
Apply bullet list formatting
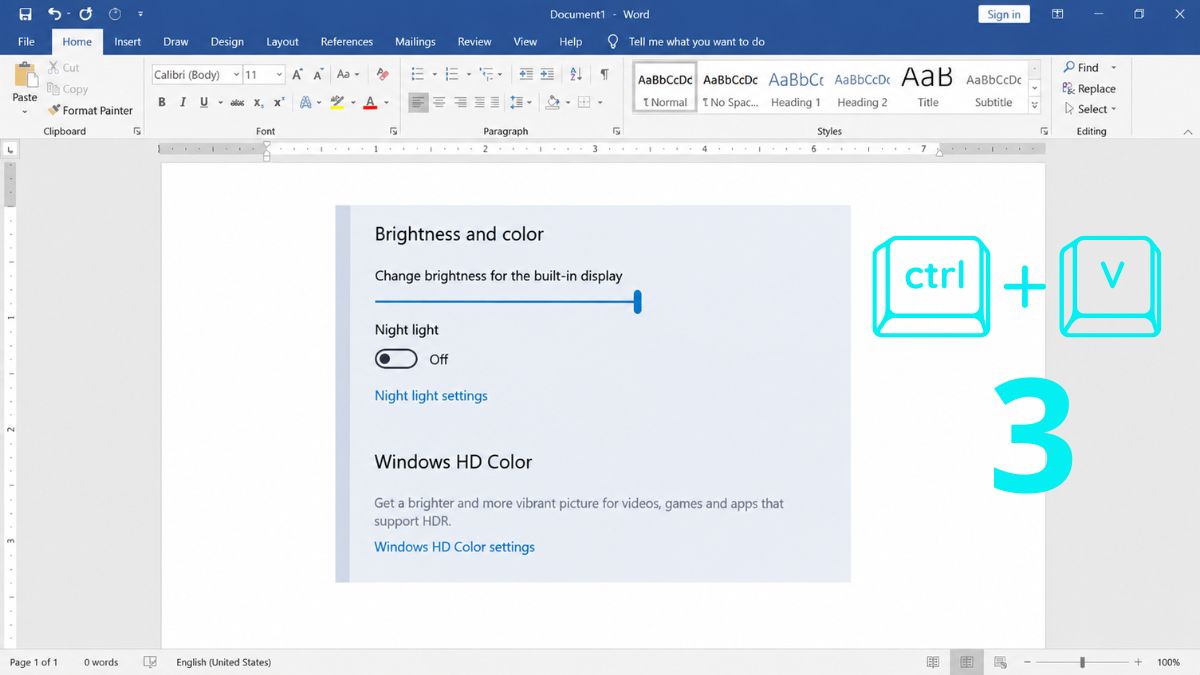point(417,75)
